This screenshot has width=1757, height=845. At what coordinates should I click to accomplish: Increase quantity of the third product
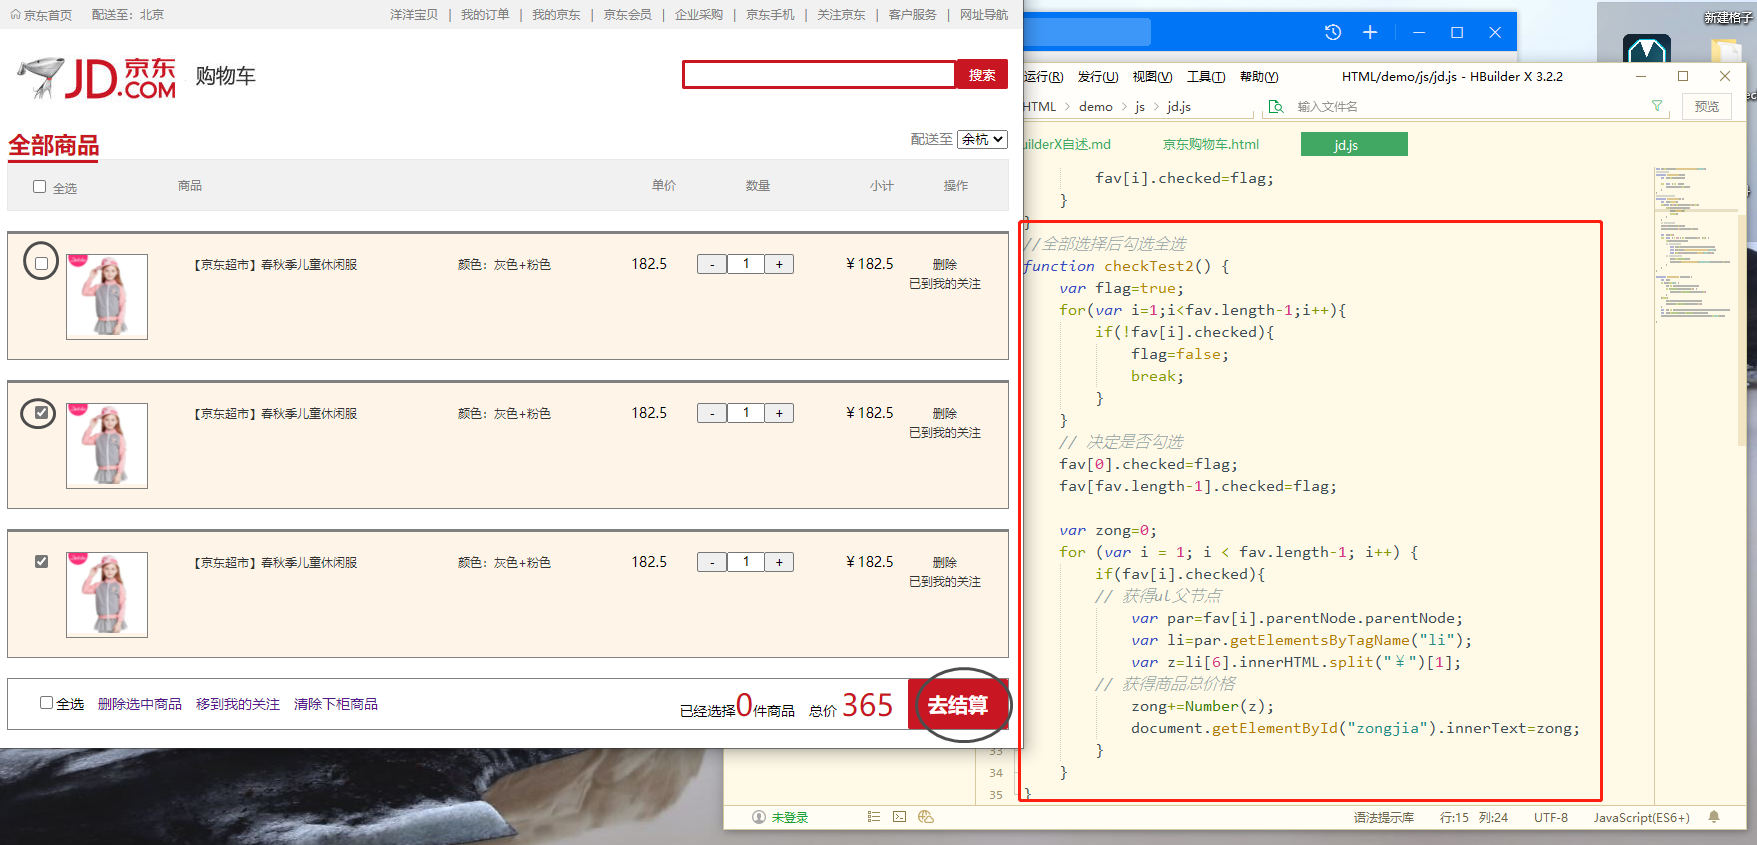pyautogui.click(x=779, y=562)
